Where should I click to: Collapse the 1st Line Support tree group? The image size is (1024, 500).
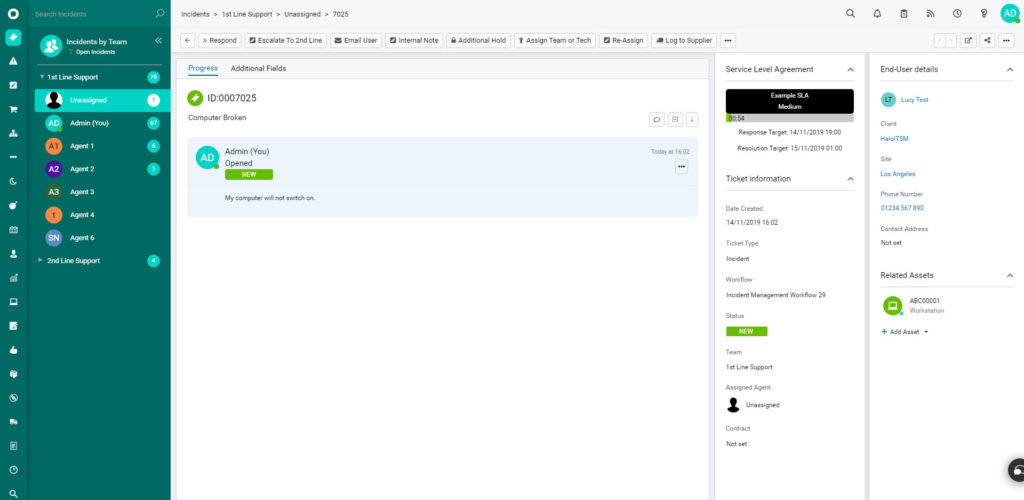coord(42,76)
